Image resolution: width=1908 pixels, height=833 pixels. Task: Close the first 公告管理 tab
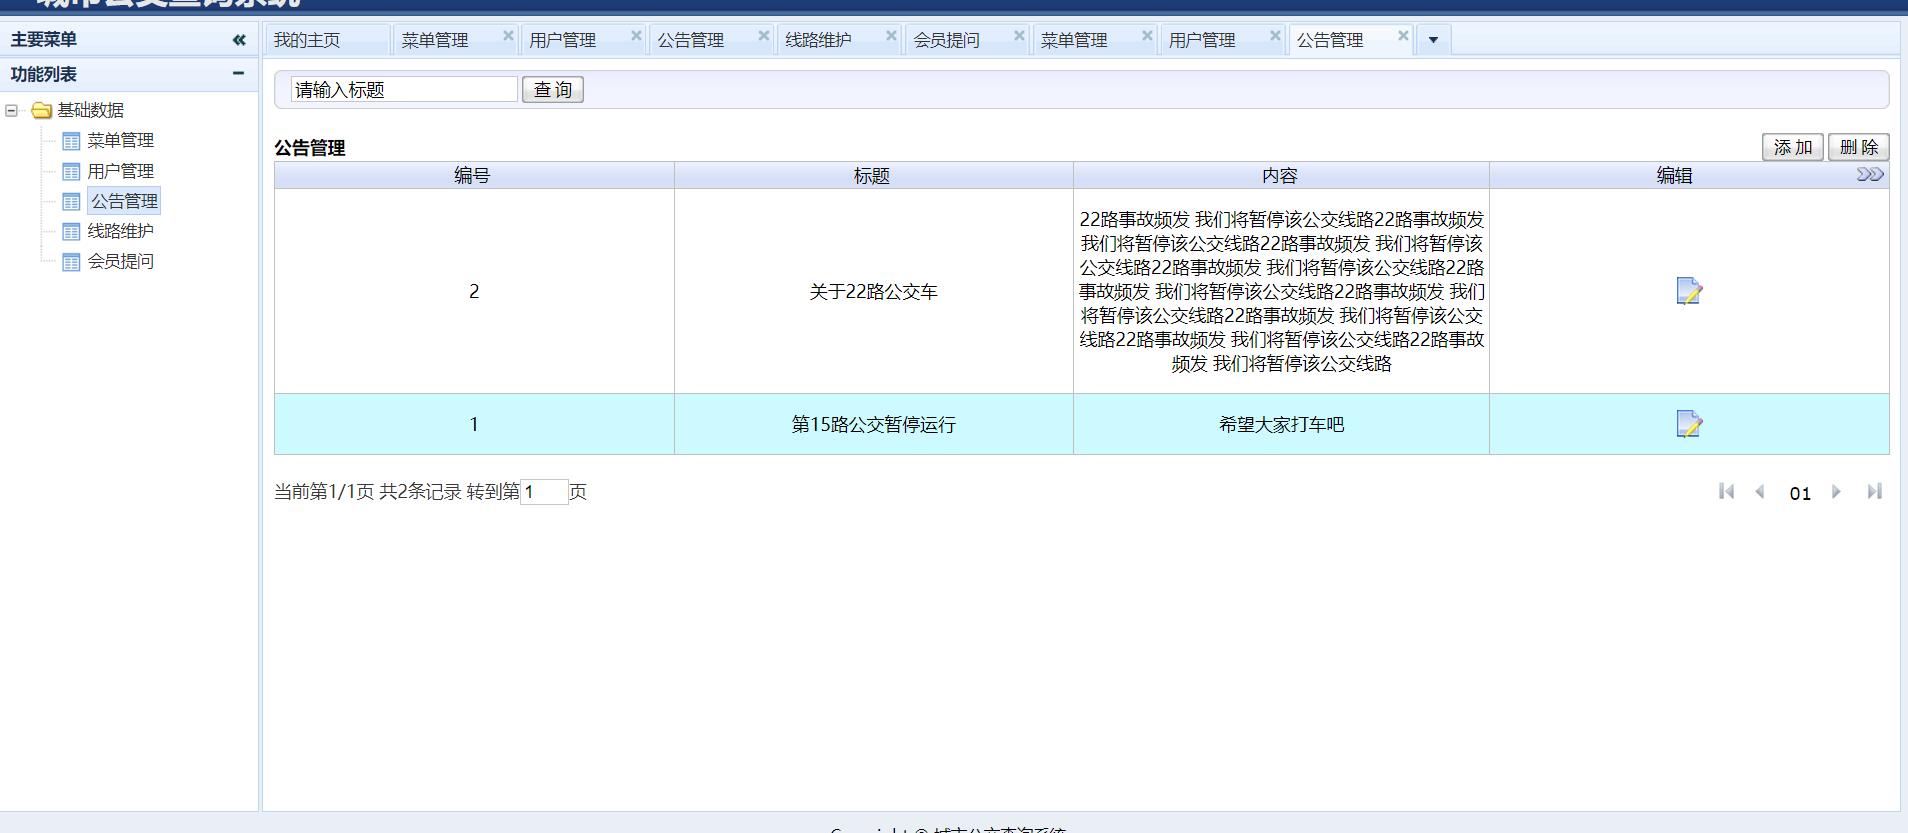pyautogui.click(x=764, y=36)
